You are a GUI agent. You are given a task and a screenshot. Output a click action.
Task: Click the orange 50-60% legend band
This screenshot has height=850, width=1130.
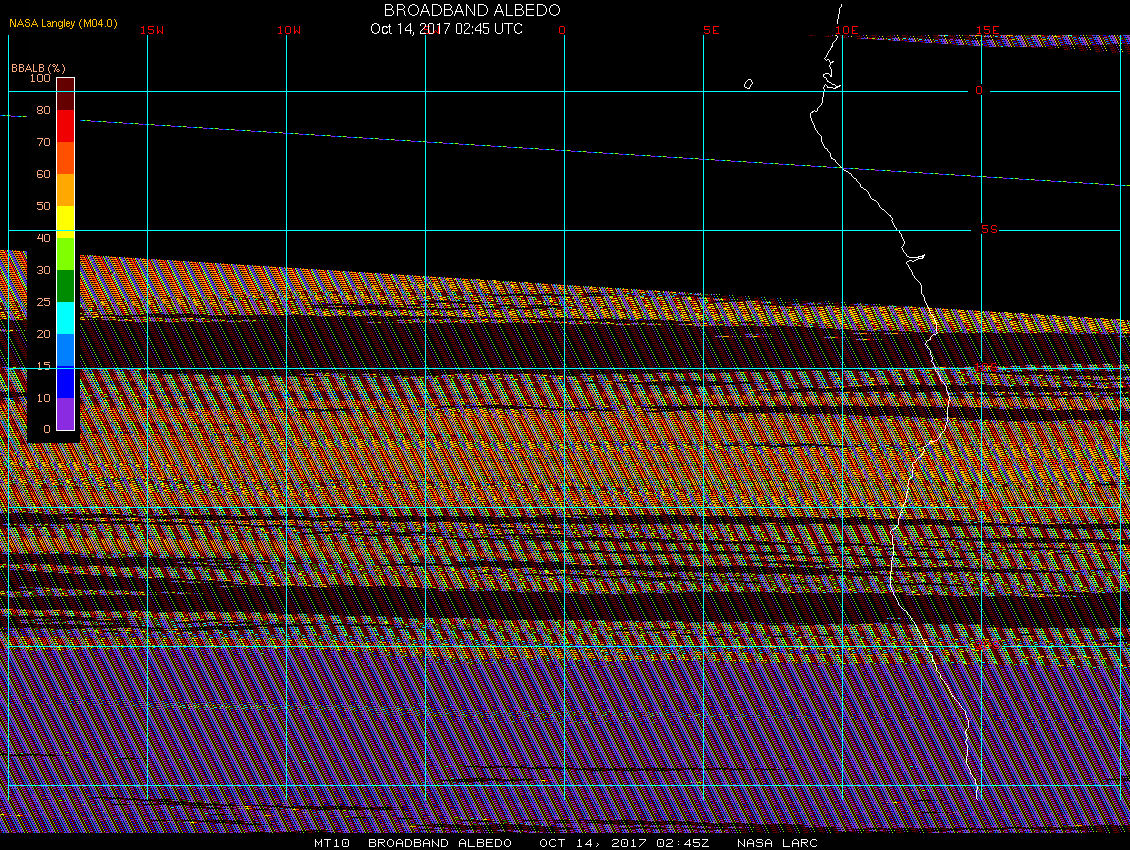[65, 190]
